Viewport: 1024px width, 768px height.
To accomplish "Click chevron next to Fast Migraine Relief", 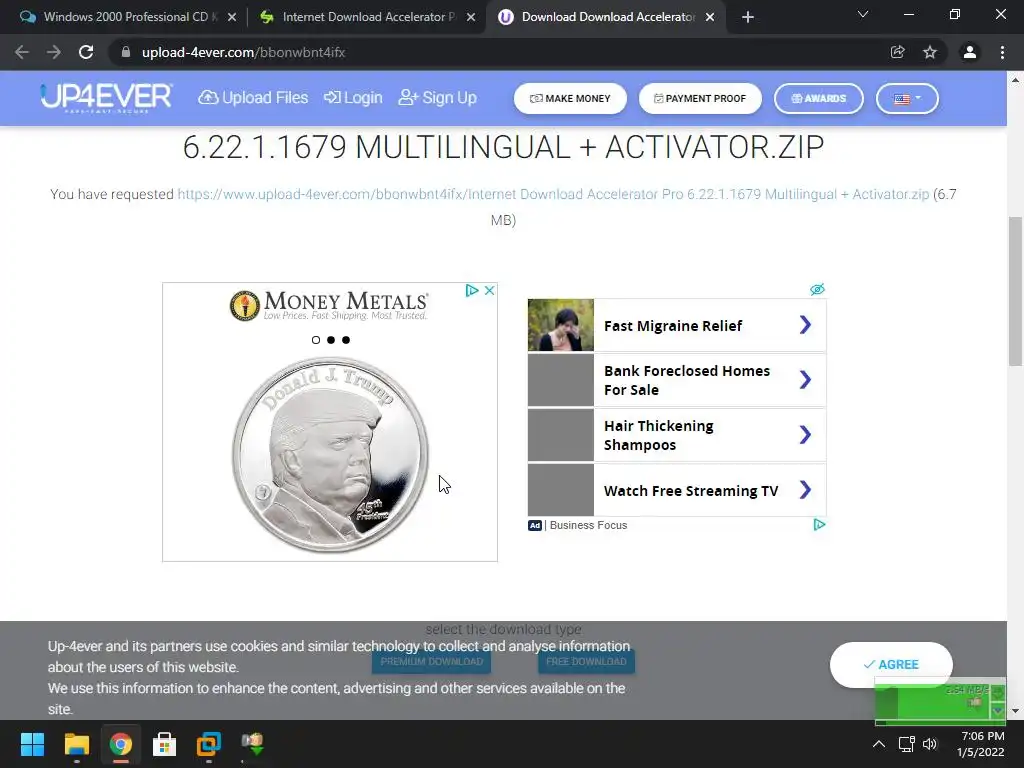I will pos(805,325).
